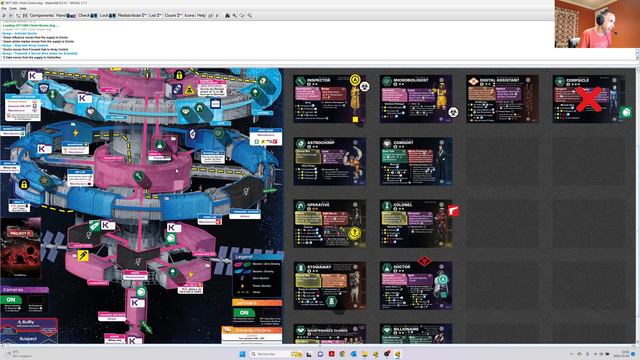Click the zoom in magnifier icon
Image resolution: width=640 pixels, height=360 pixels.
pyautogui.click(x=235, y=16)
